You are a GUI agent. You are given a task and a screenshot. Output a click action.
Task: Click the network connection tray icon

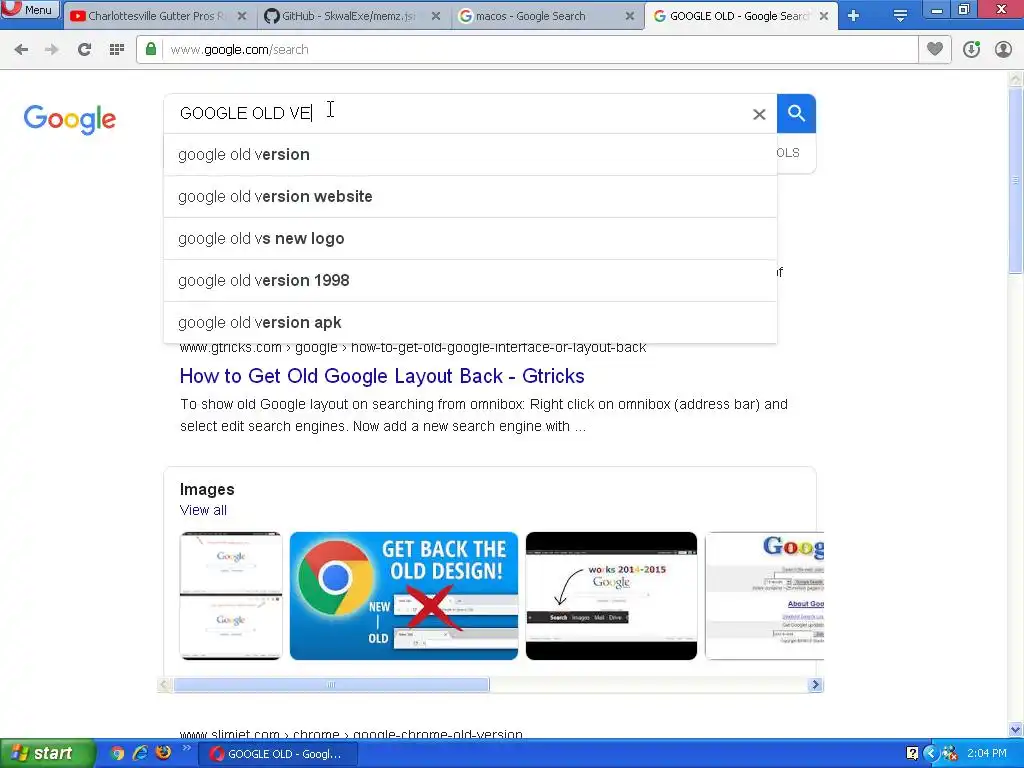coord(950,754)
